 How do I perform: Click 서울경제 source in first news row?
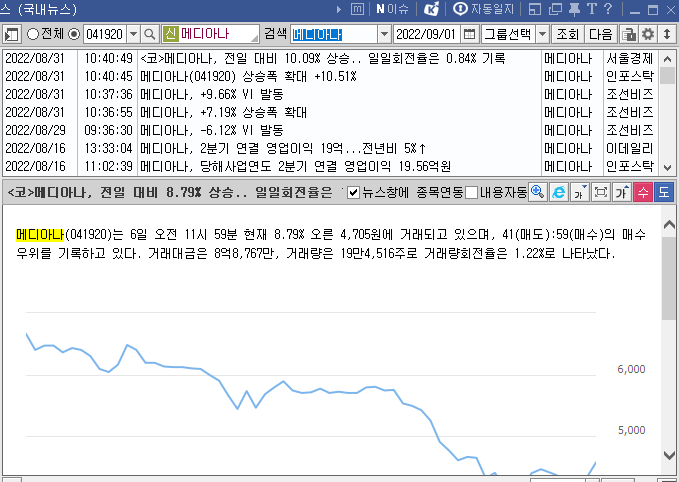(630, 58)
